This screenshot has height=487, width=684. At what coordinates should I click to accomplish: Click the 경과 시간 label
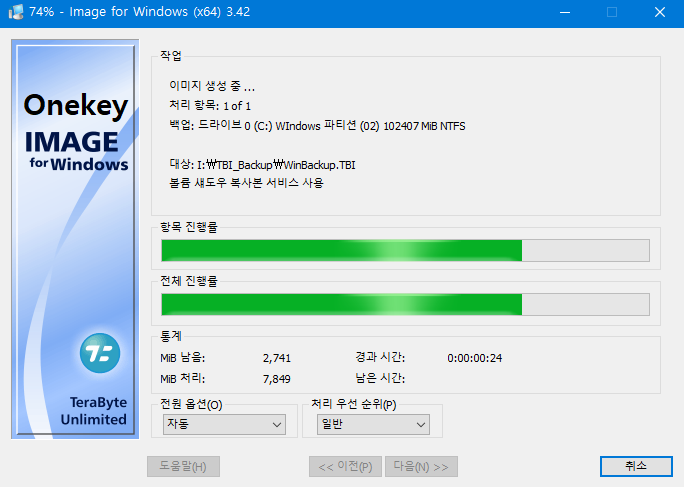[380, 357]
